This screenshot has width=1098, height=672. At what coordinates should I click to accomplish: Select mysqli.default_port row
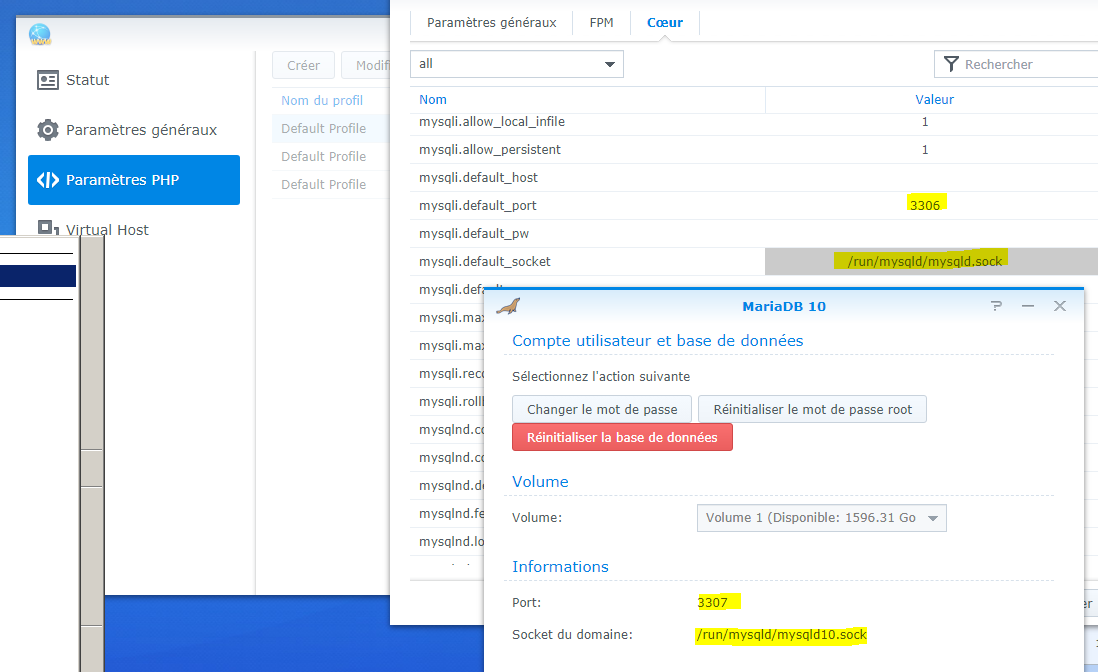[753, 206]
